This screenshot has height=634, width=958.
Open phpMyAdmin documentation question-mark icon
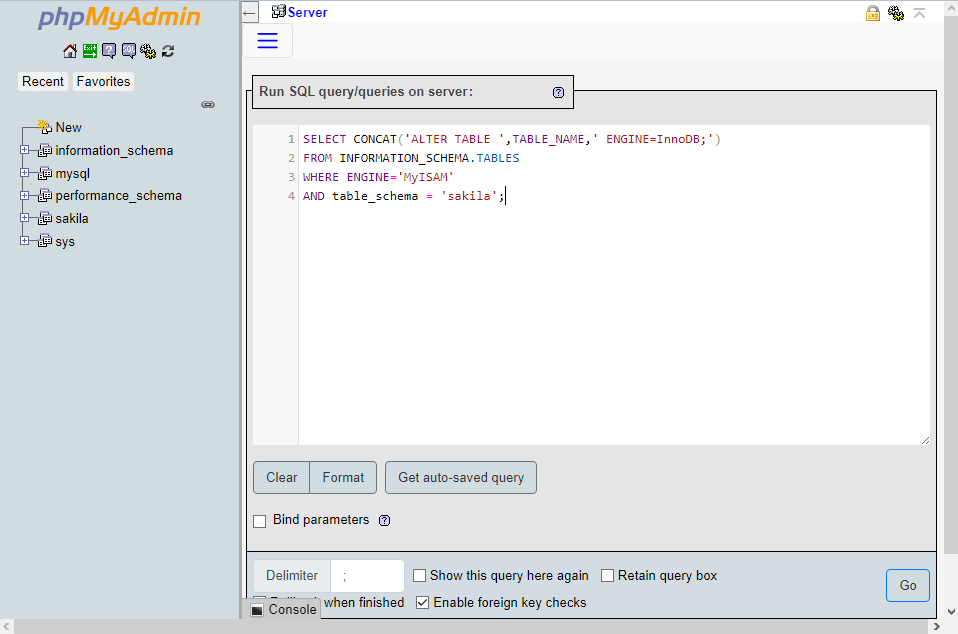[109, 51]
